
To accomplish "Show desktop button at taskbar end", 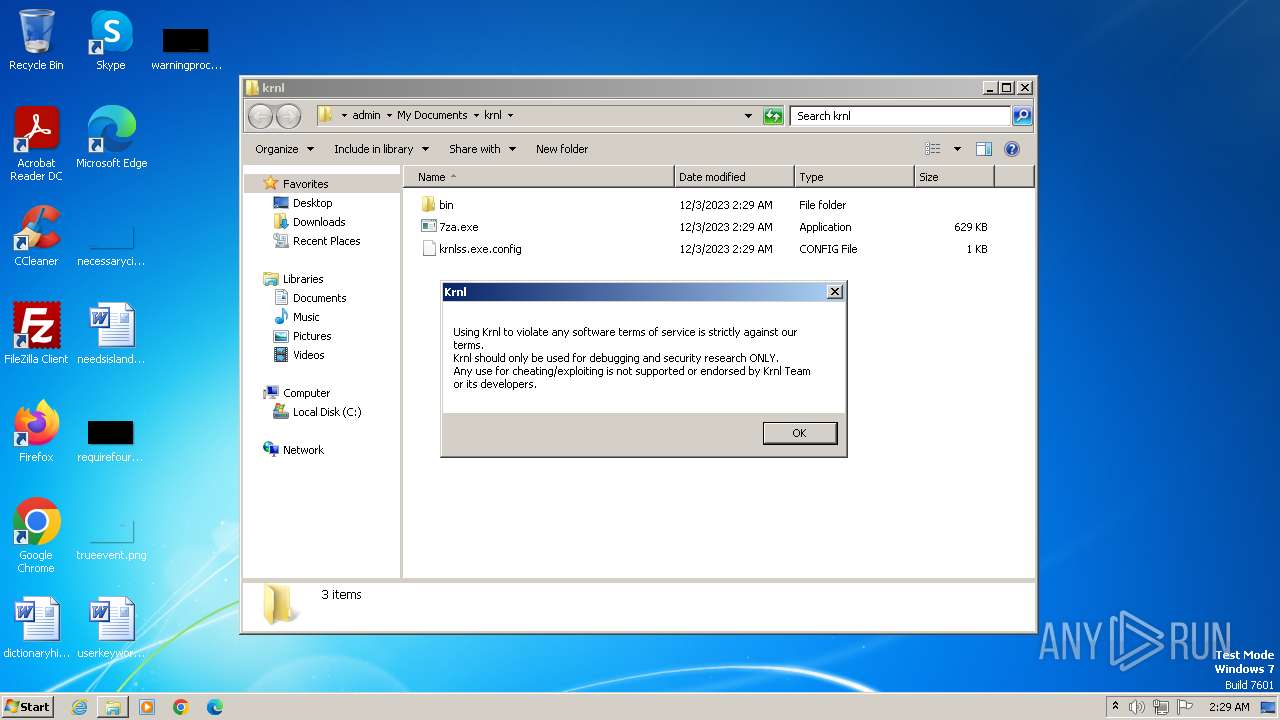I will pyautogui.click(x=1269, y=707).
